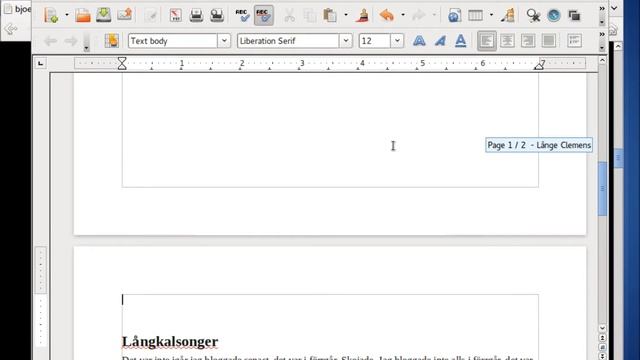Click the document vertical scrollbar thumb
Screen dimensions: 640x360
tap(602, 189)
